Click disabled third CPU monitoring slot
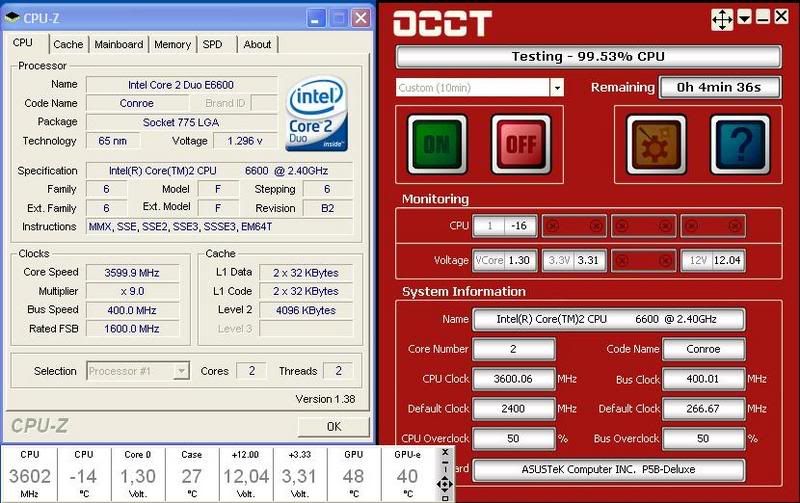Image resolution: width=800 pixels, height=503 pixels. click(x=643, y=226)
